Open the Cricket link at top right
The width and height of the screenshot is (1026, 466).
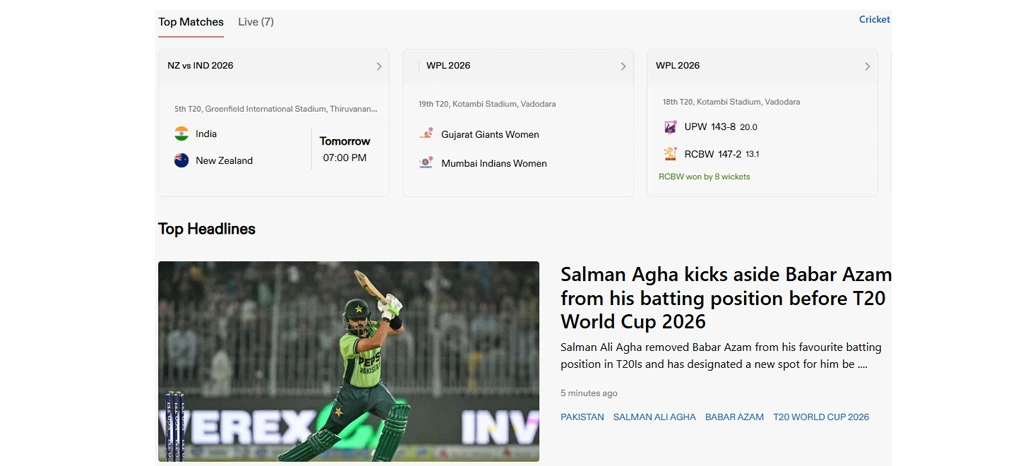(x=874, y=20)
